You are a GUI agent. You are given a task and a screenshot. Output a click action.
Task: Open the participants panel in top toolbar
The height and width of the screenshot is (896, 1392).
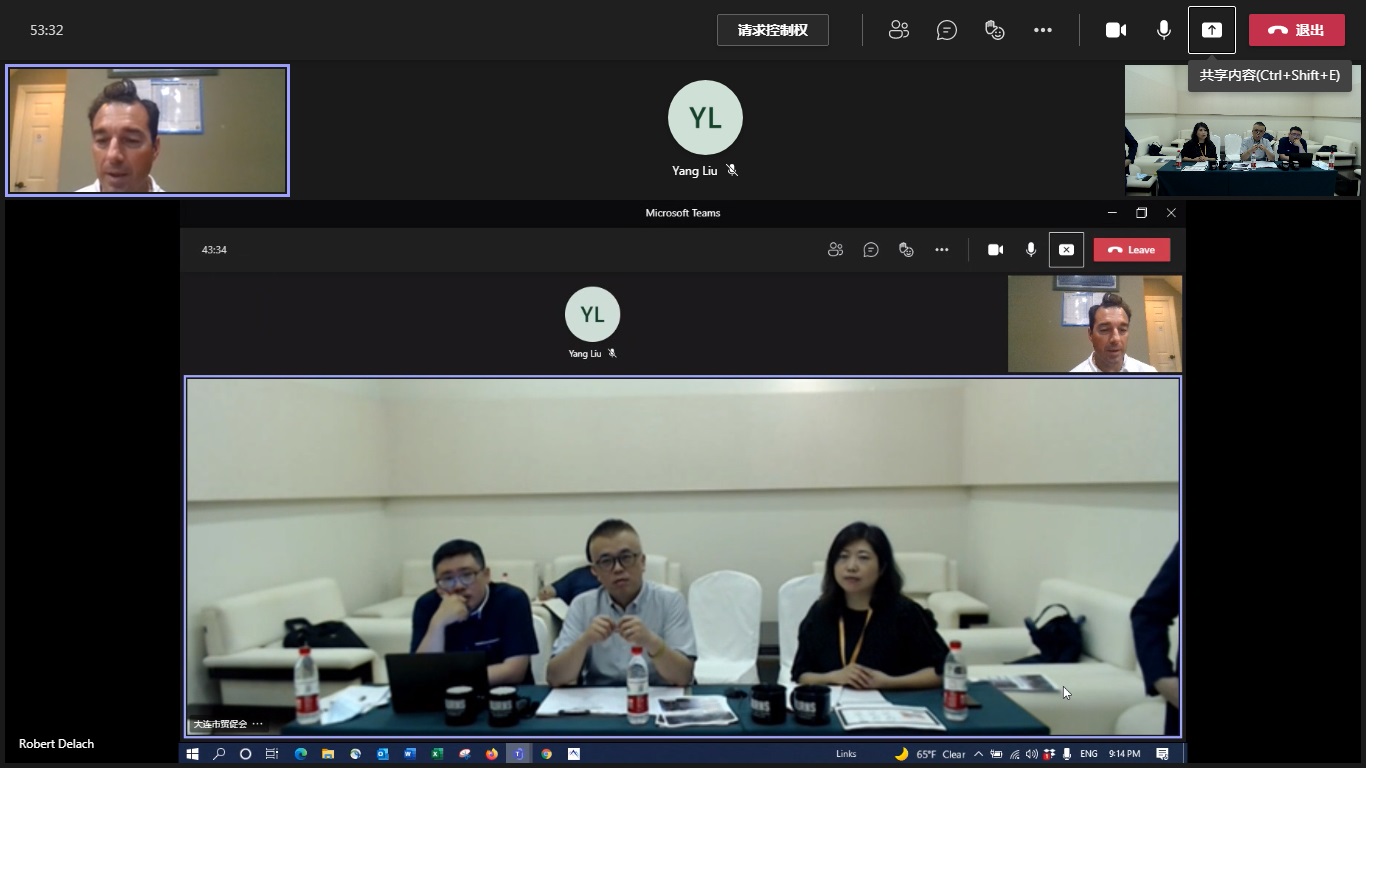[x=899, y=30]
